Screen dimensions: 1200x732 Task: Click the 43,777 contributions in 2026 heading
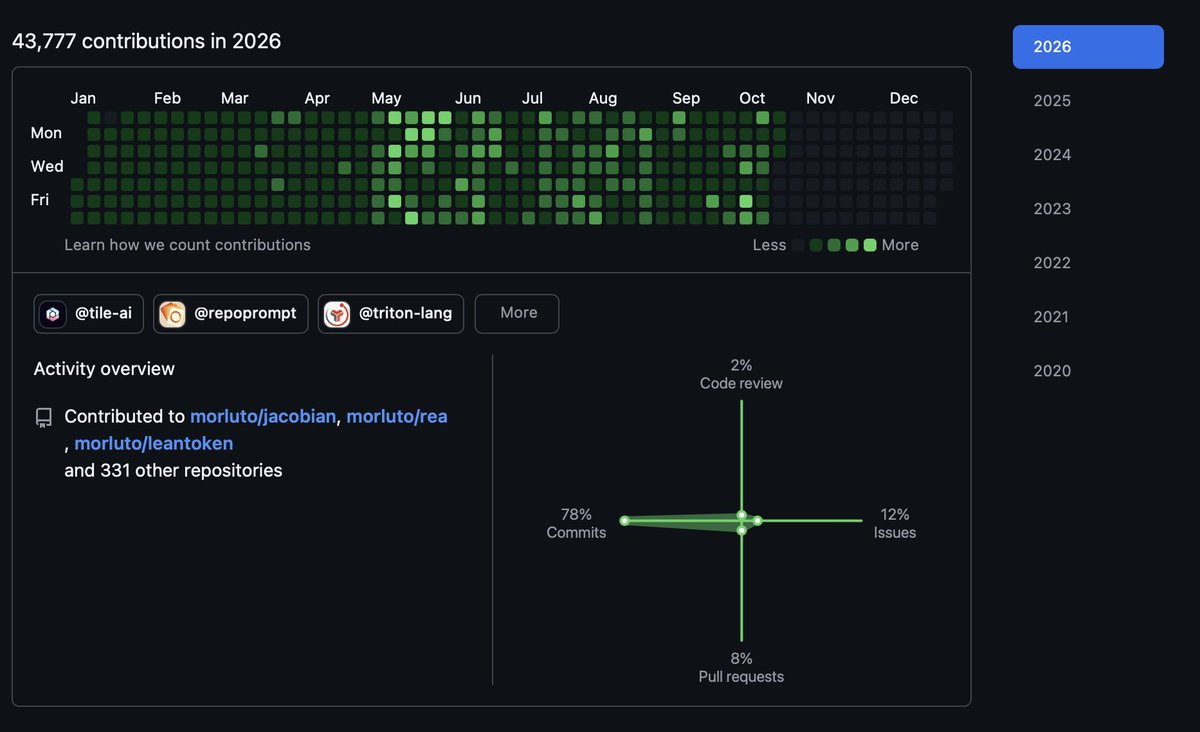[x=146, y=42]
